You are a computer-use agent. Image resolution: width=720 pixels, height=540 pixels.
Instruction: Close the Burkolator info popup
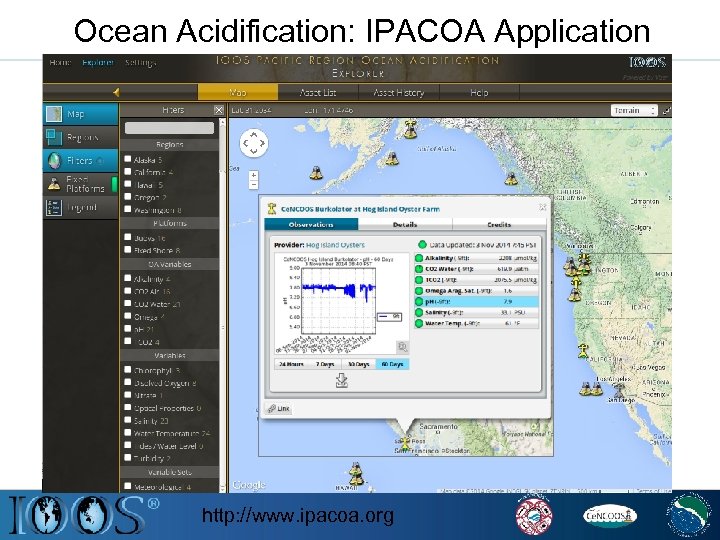click(x=542, y=207)
